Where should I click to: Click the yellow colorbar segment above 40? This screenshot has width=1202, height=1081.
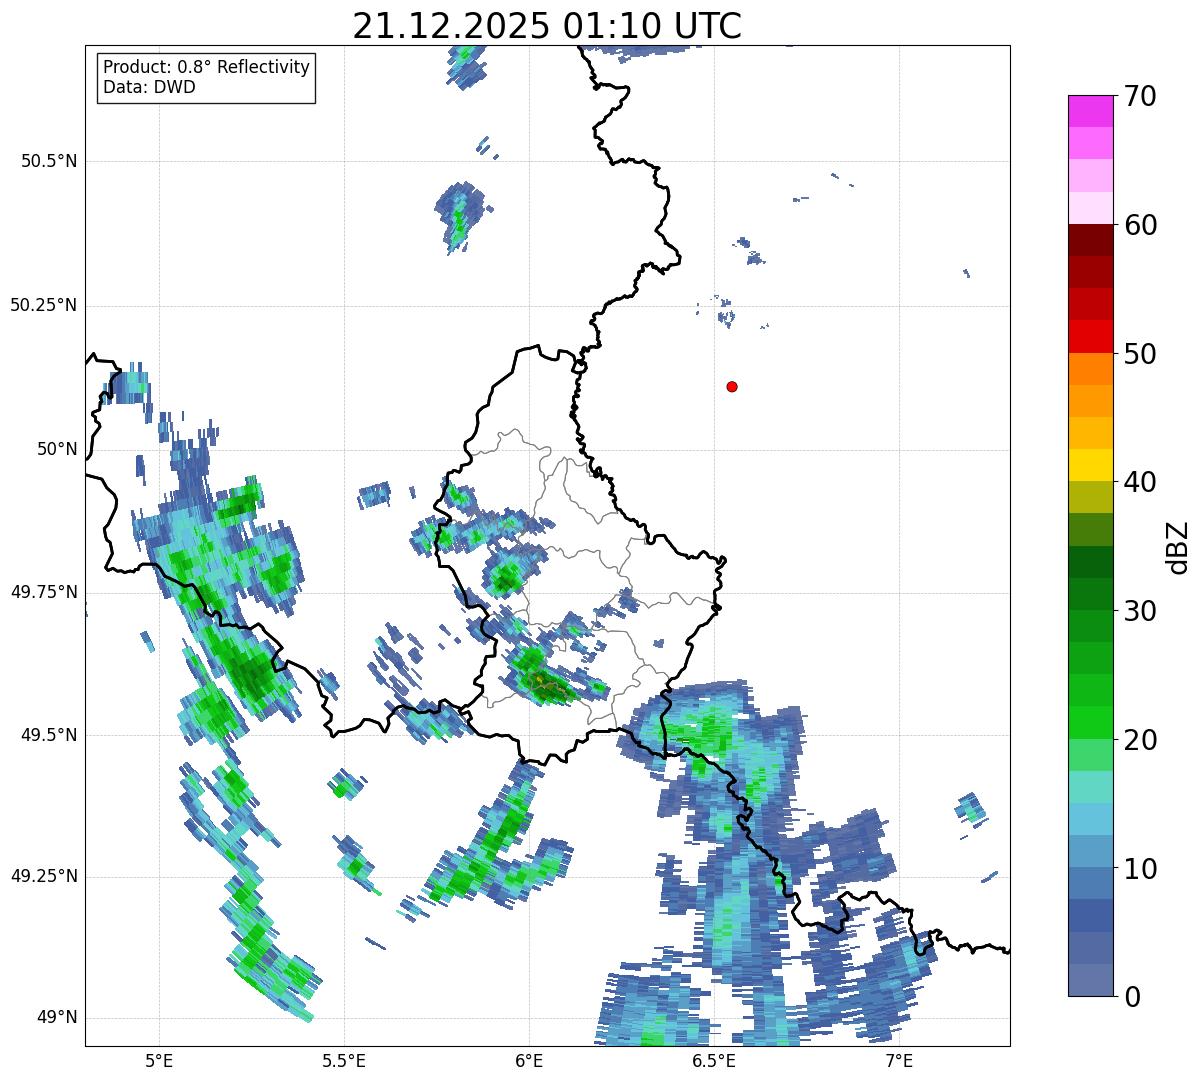click(x=1090, y=465)
